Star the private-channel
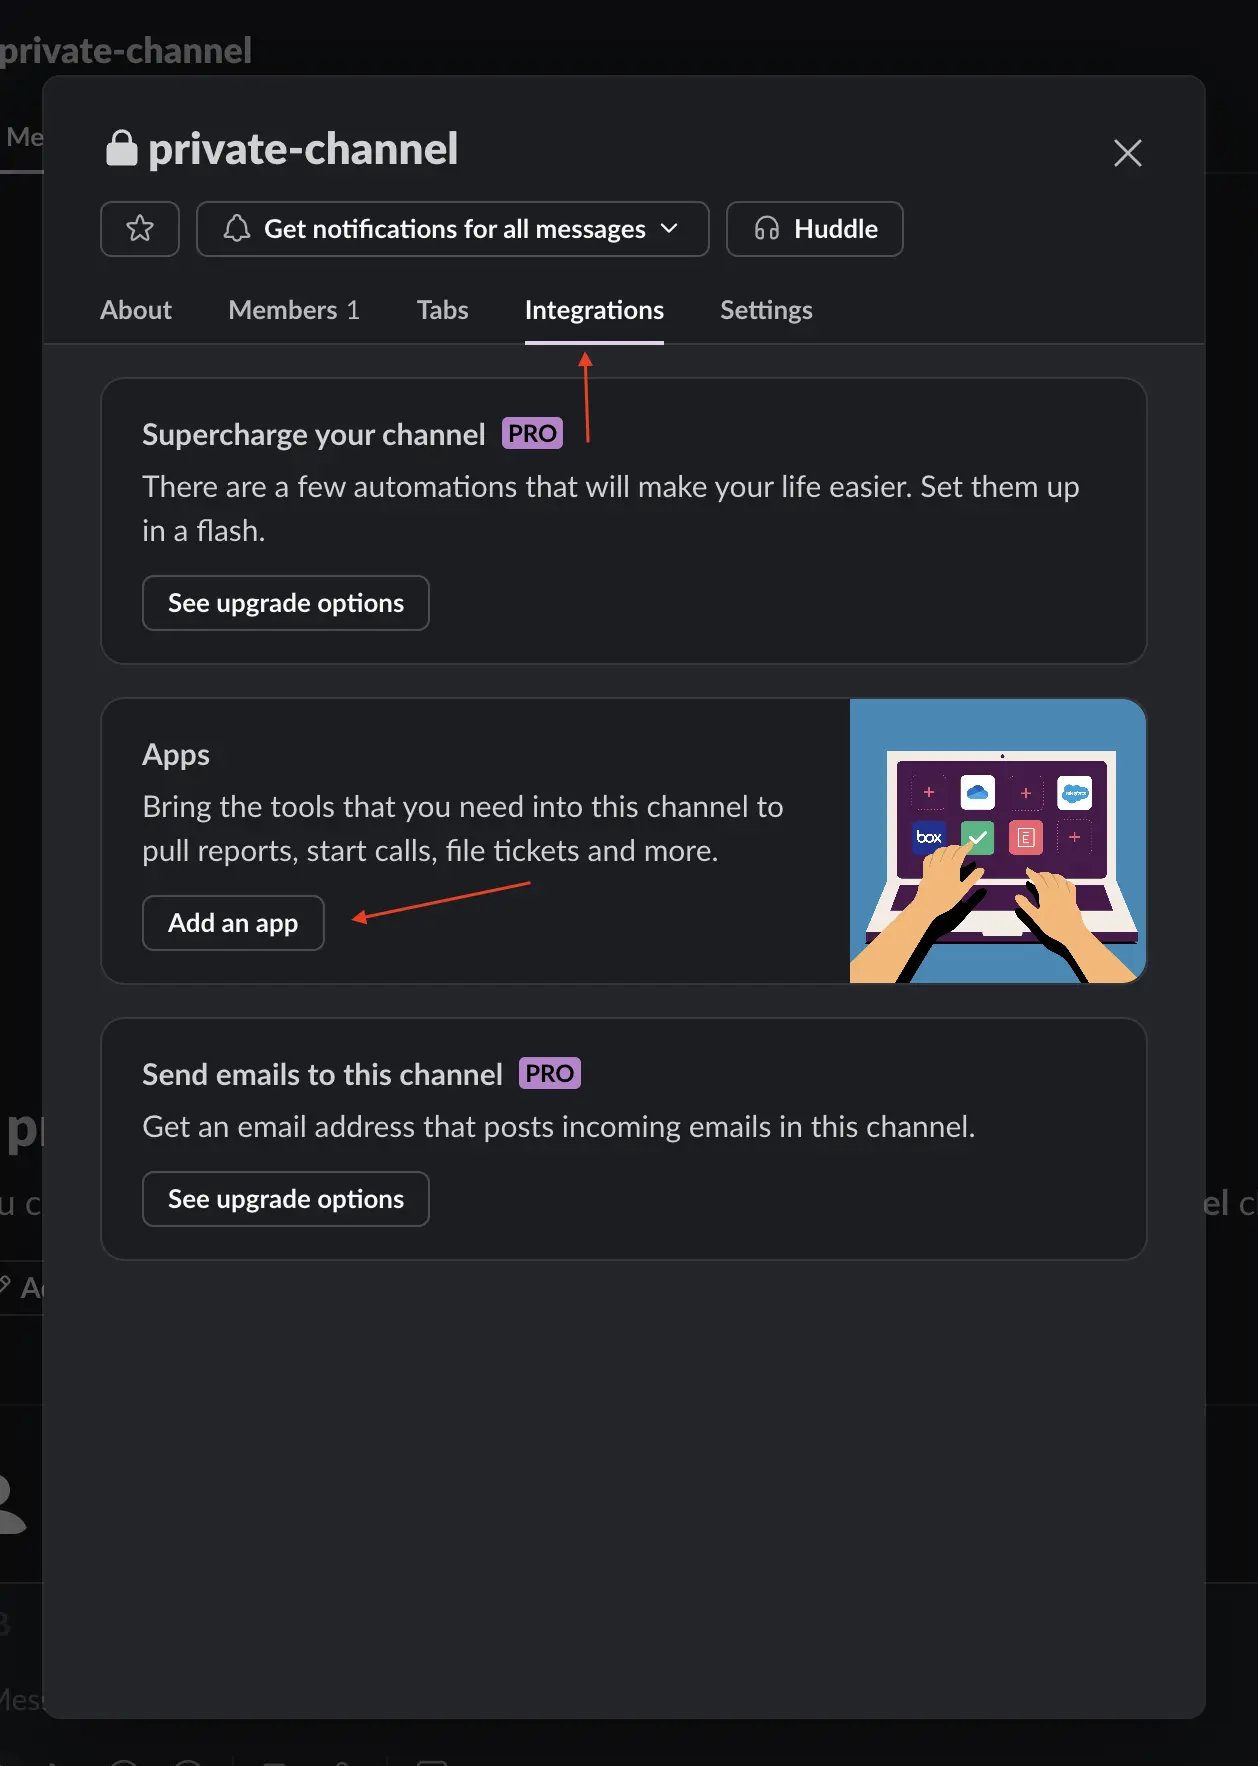 140,229
